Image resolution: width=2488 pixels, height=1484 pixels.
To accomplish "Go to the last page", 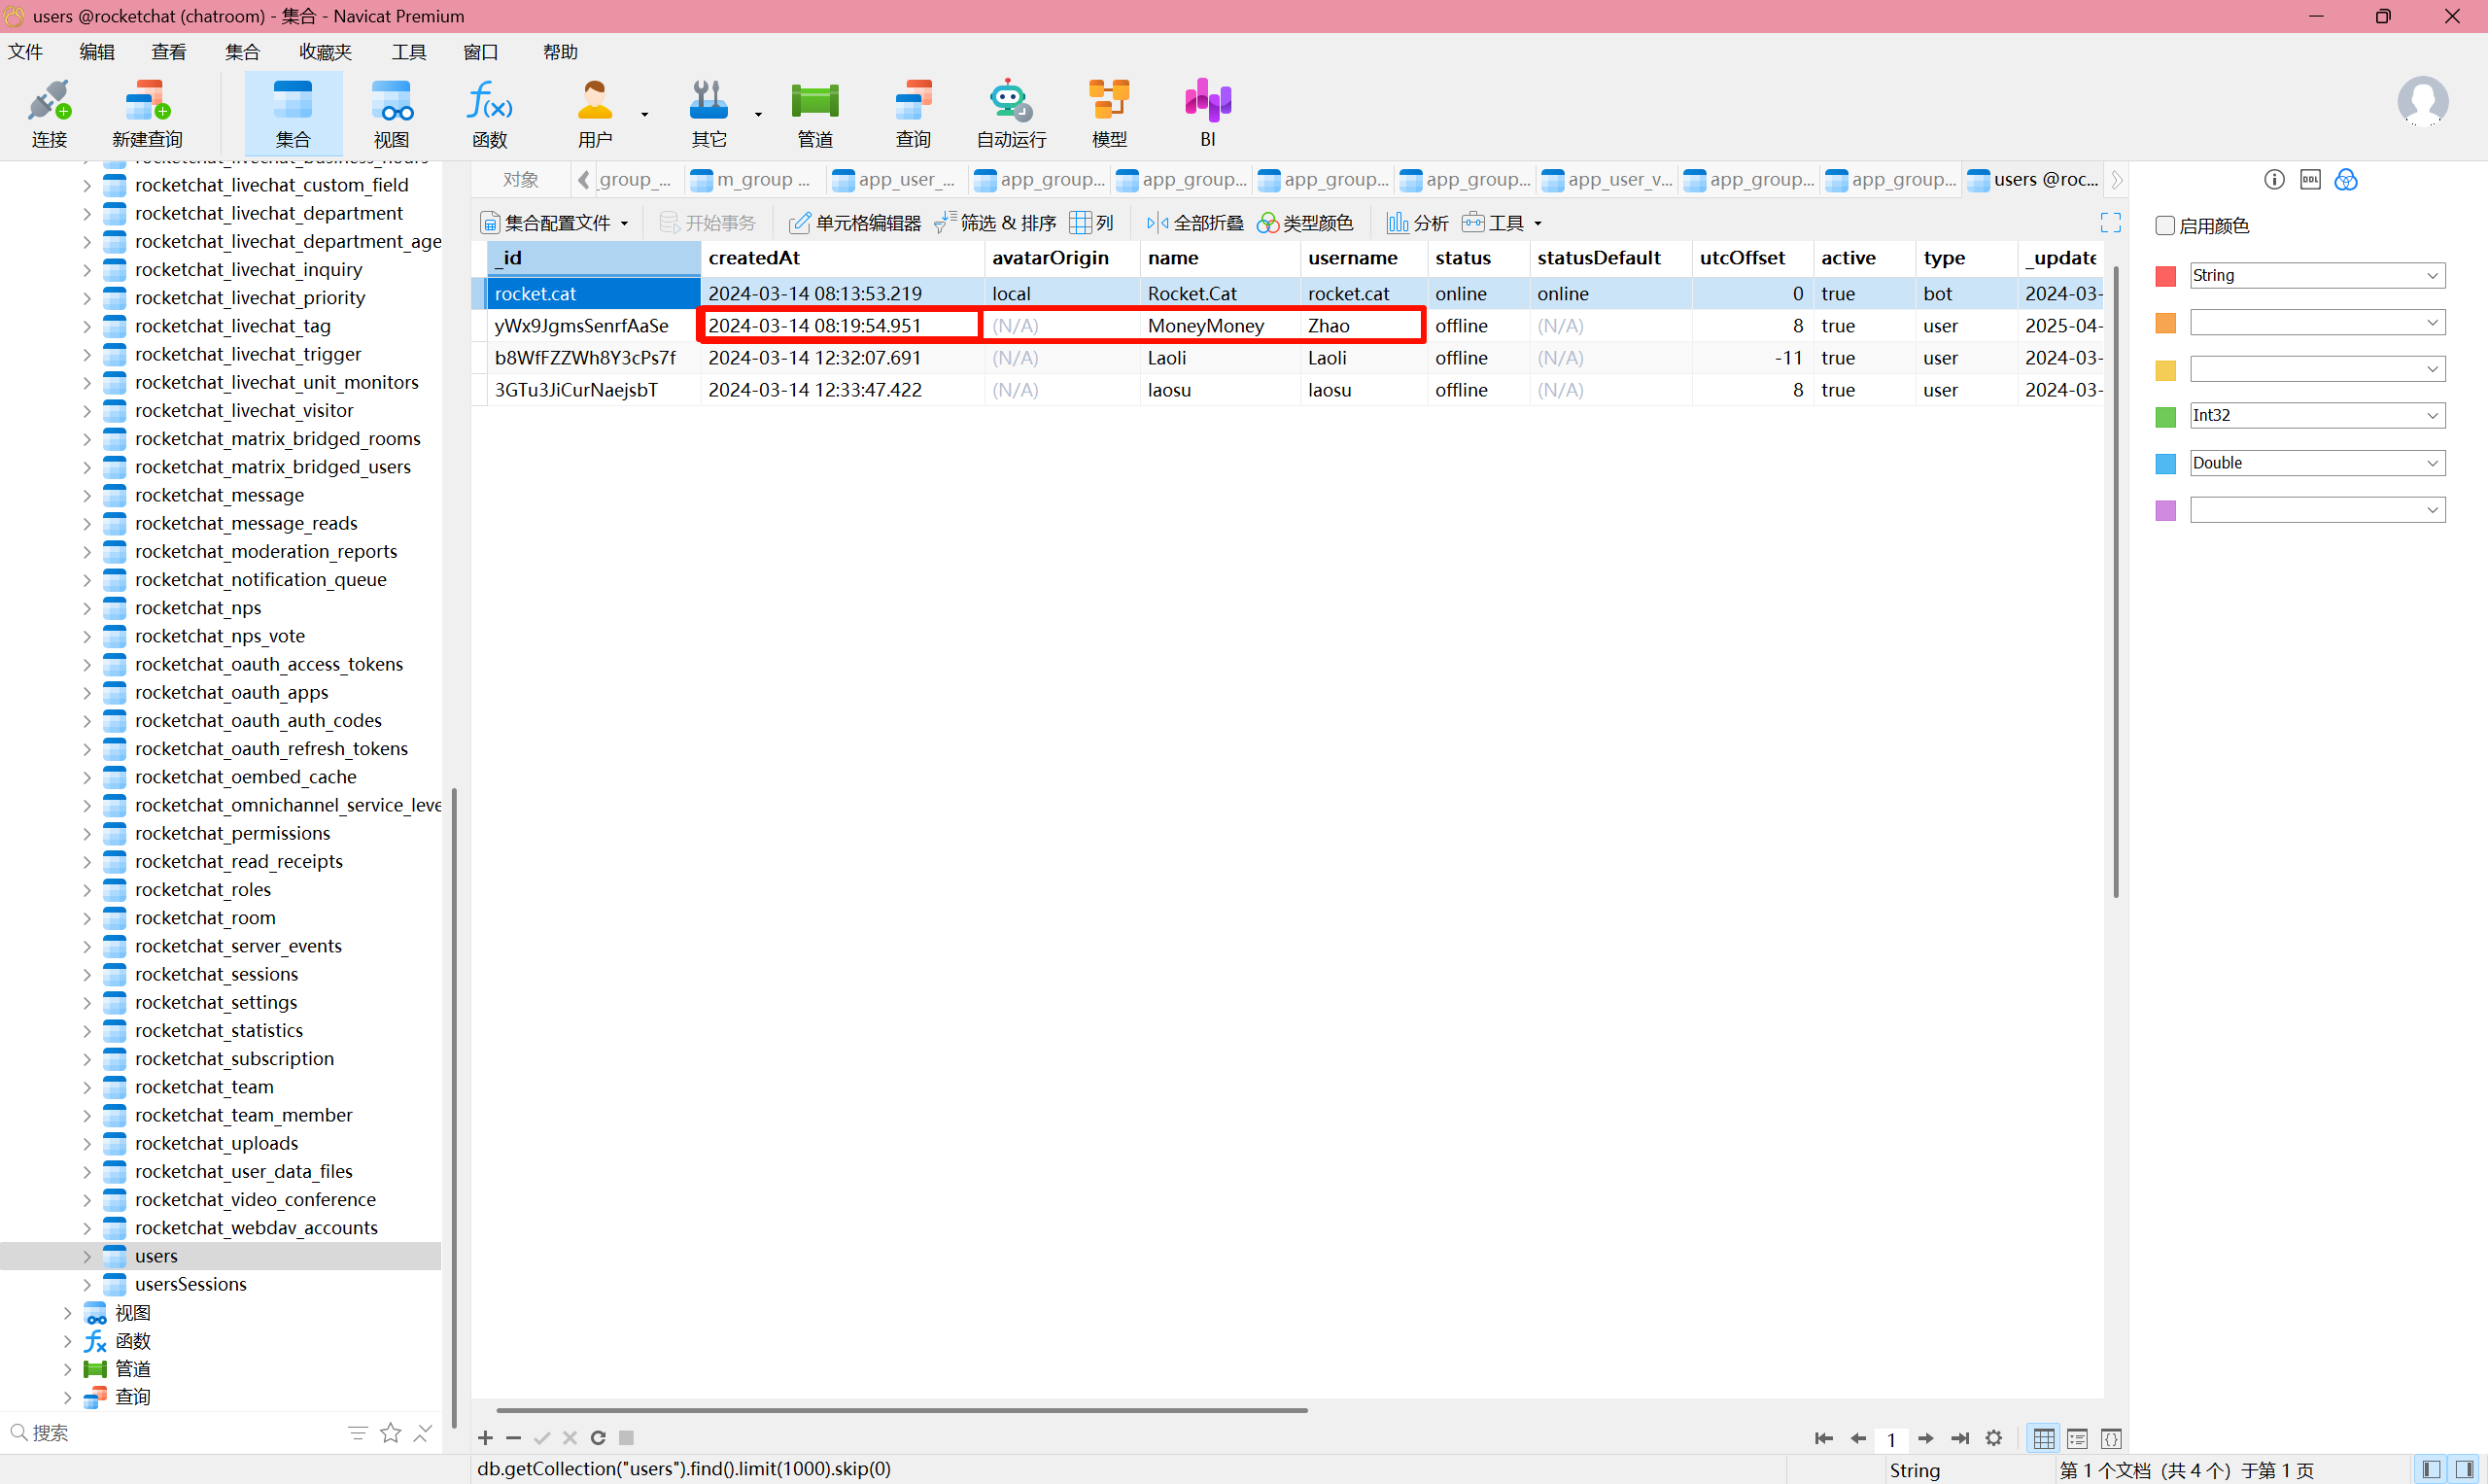I will tap(1960, 1438).
